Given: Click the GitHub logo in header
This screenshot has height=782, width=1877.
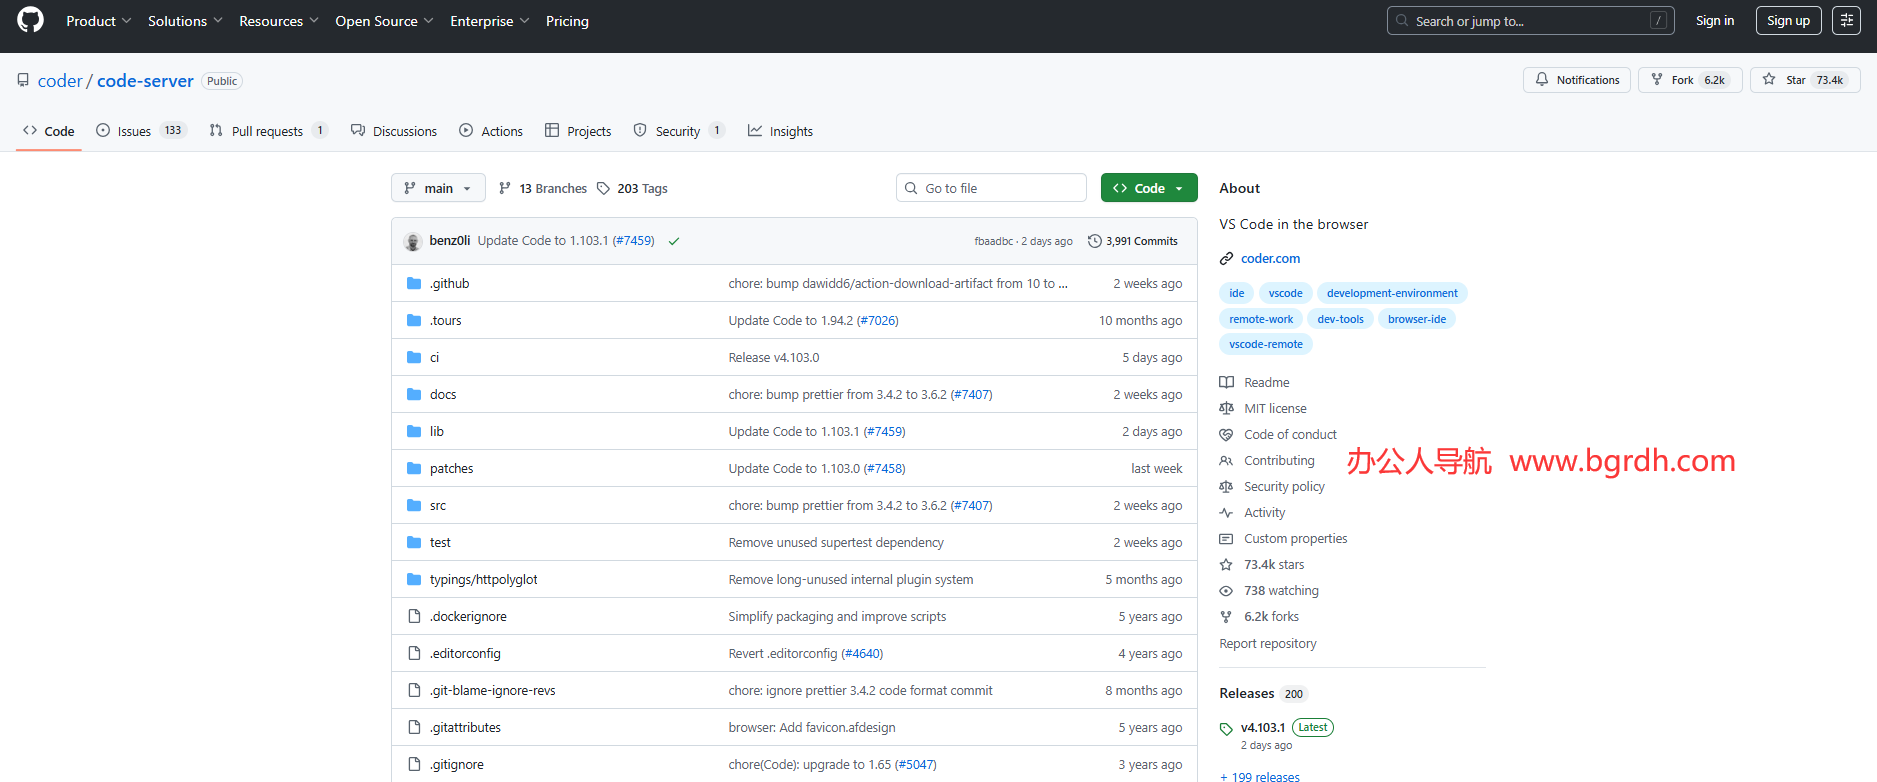Looking at the screenshot, I should tap(31, 20).
